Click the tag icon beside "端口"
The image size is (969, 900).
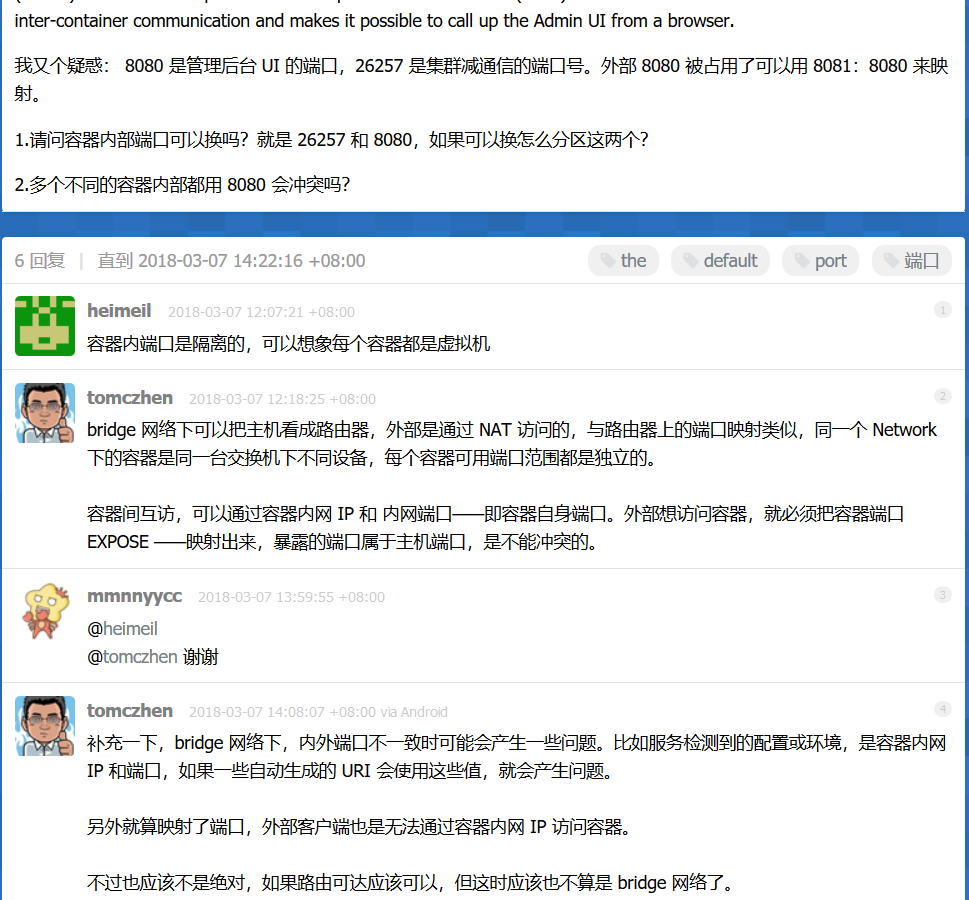pos(892,260)
